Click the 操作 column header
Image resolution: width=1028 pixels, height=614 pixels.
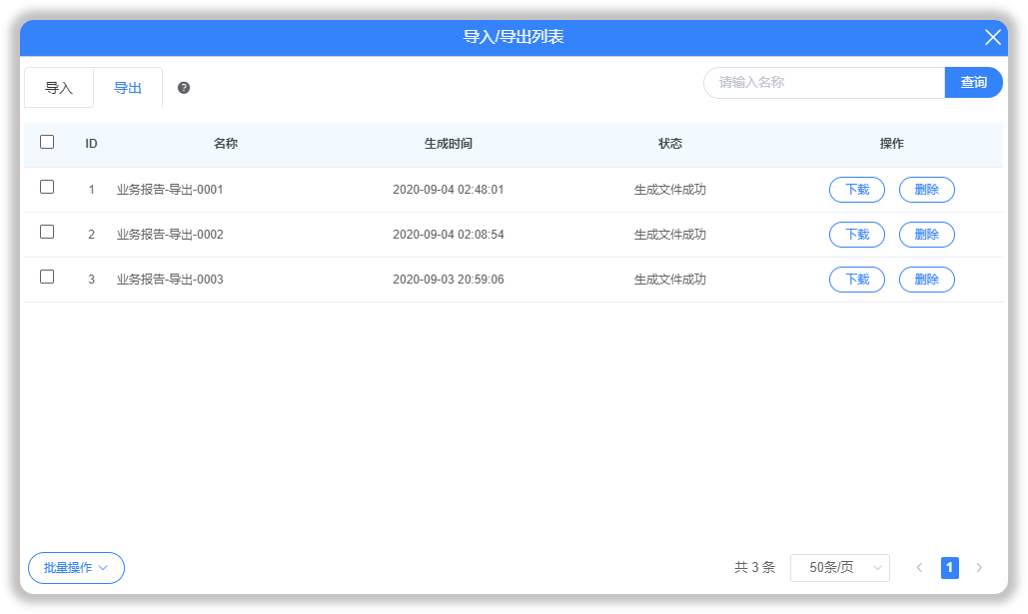892,144
